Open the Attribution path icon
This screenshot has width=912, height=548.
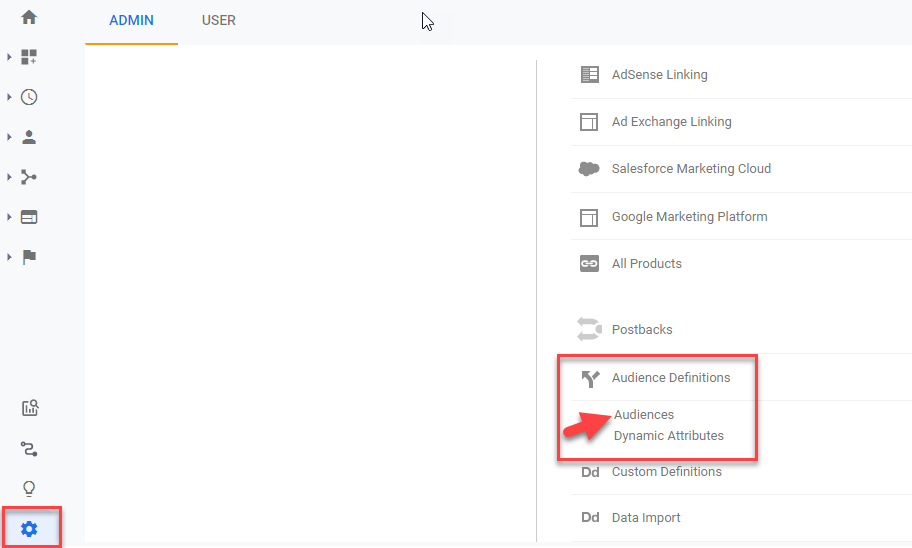[x=28, y=449]
